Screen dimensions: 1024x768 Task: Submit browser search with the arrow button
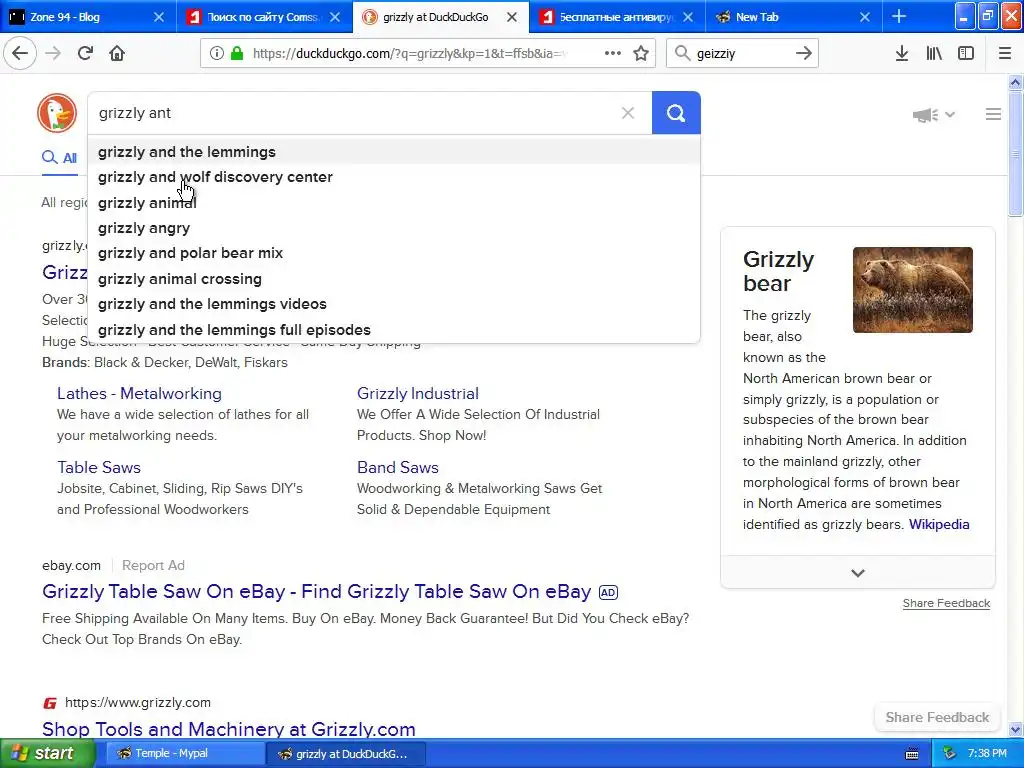pos(804,53)
